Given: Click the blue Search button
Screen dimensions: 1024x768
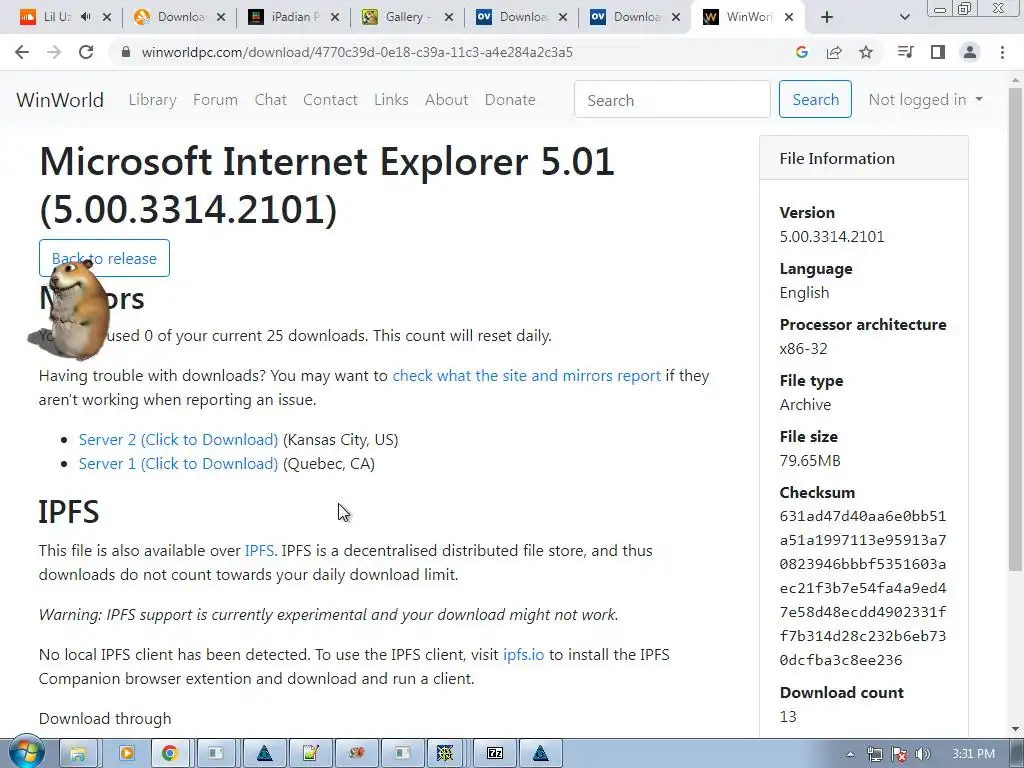Looking at the screenshot, I should 815,99.
